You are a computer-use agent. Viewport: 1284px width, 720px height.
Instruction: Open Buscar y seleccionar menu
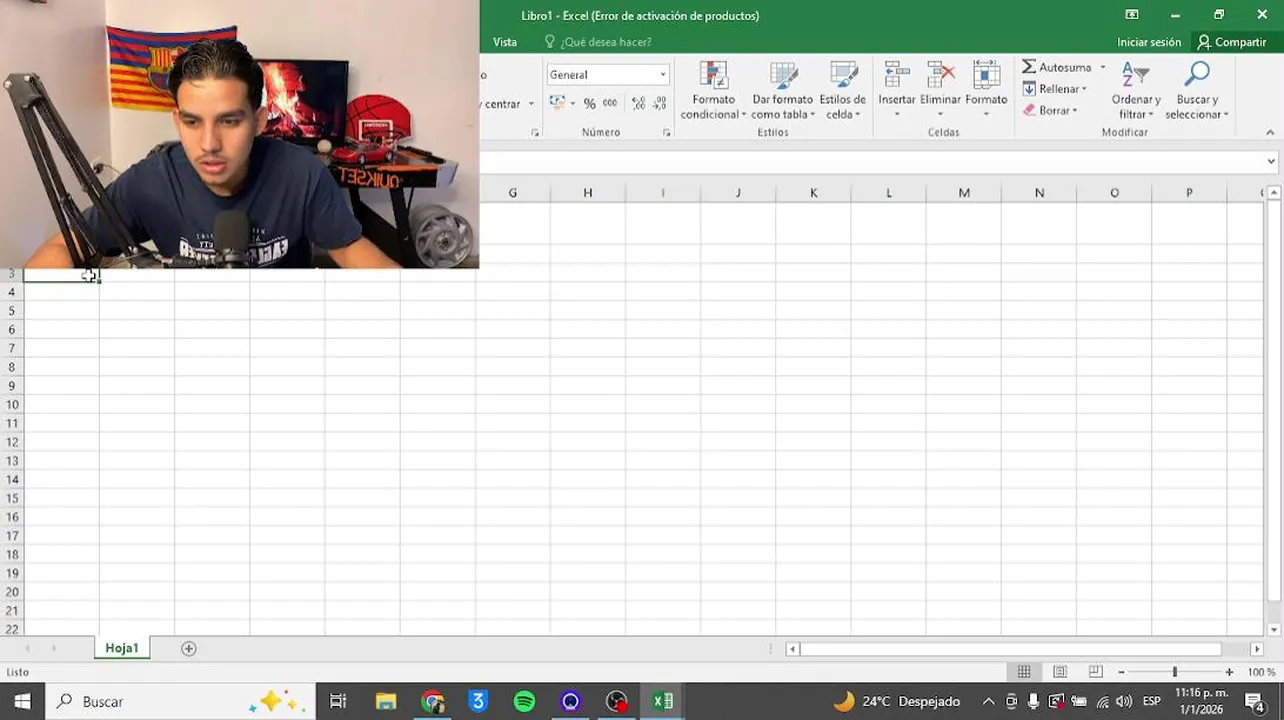coord(1197,90)
